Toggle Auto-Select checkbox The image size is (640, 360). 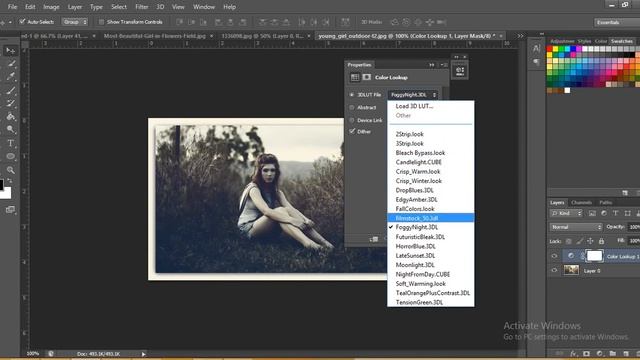pyautogui.click(x=22, y=22)
